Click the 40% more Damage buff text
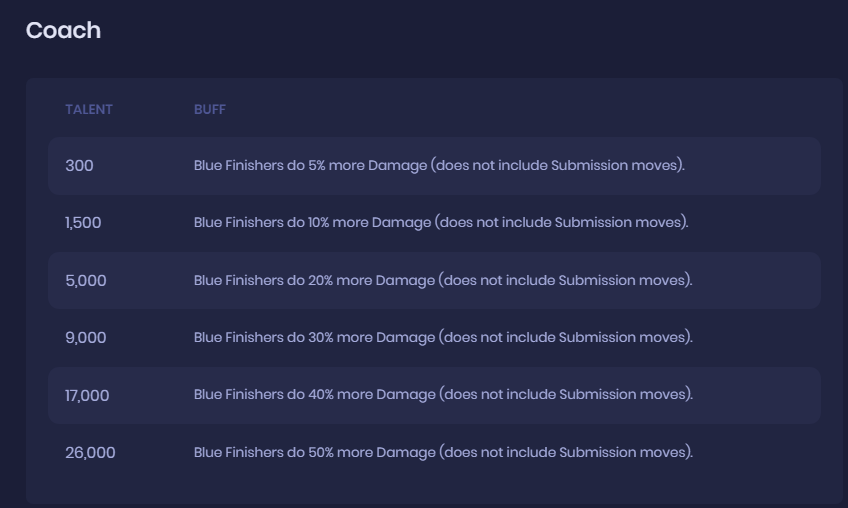The height and width of the screenshot is (508, 848). [443, 395]
